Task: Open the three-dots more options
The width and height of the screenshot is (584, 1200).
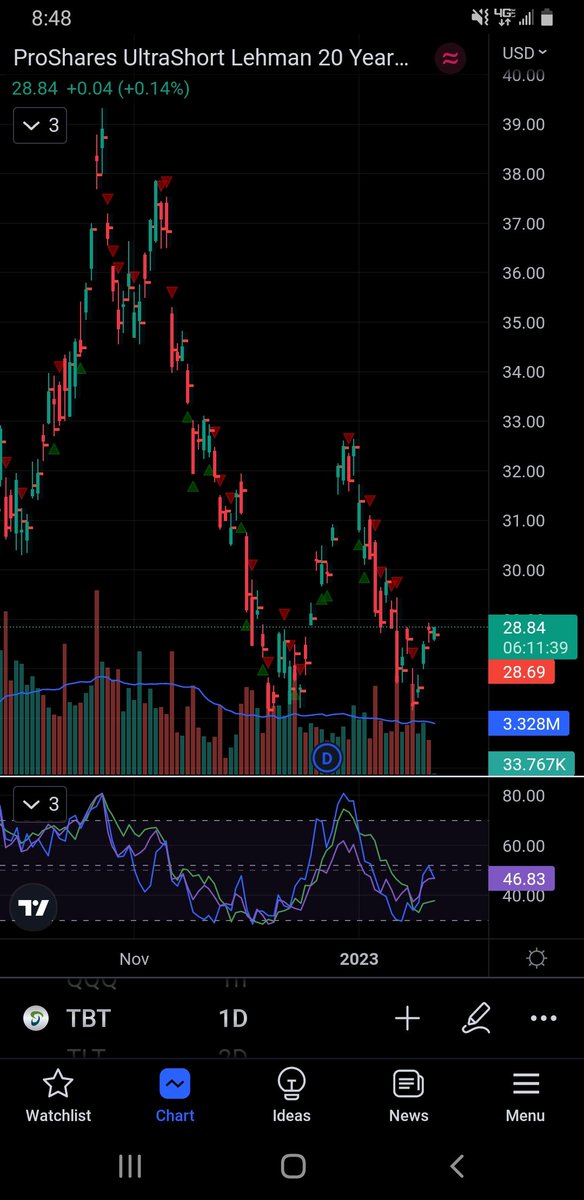Action: [544, 1019]
